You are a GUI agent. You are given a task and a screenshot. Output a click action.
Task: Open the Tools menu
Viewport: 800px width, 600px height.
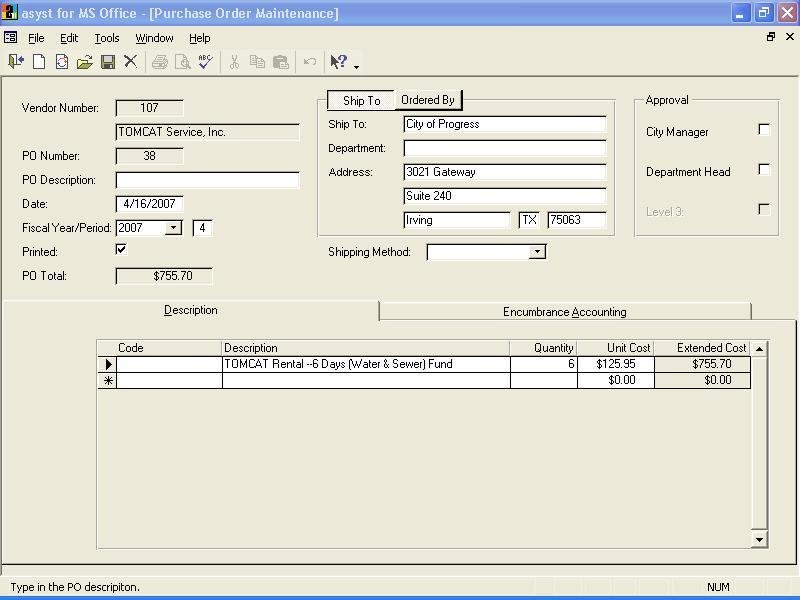106,38
